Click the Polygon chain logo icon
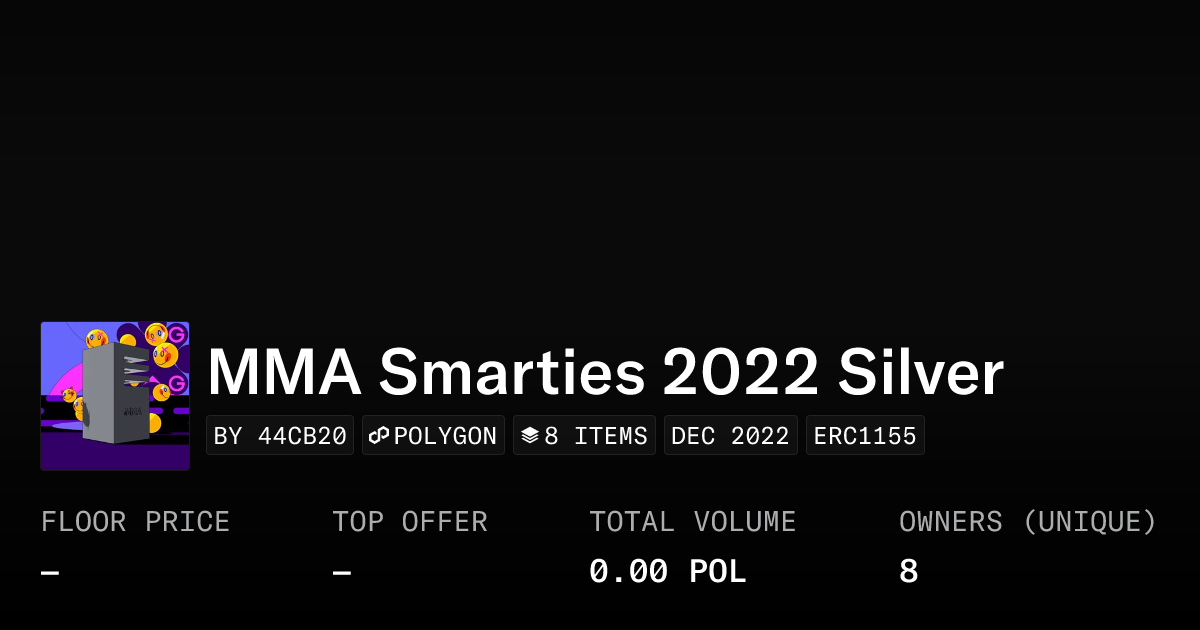 [379, 436]
